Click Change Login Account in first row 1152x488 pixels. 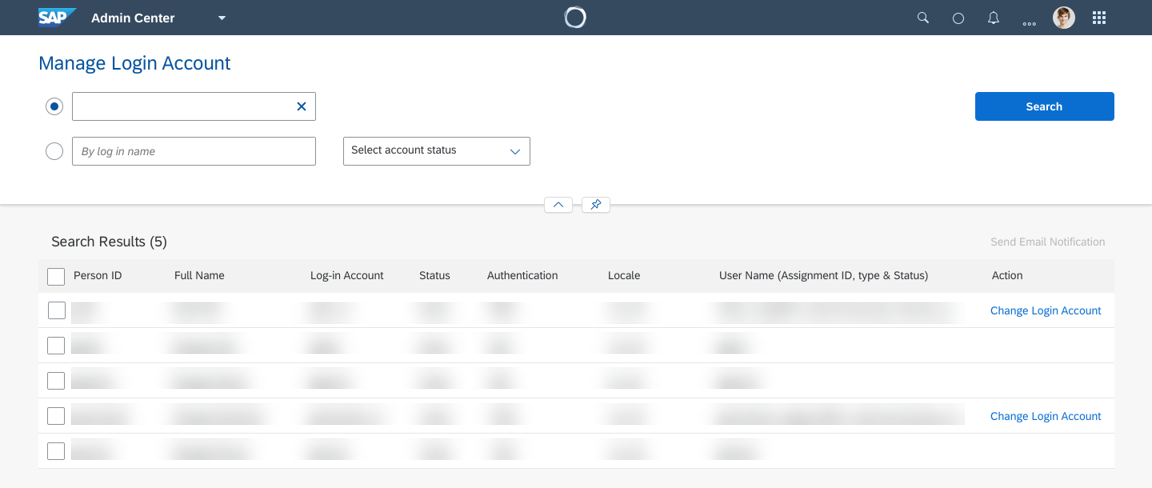[x=1045, y=311]
